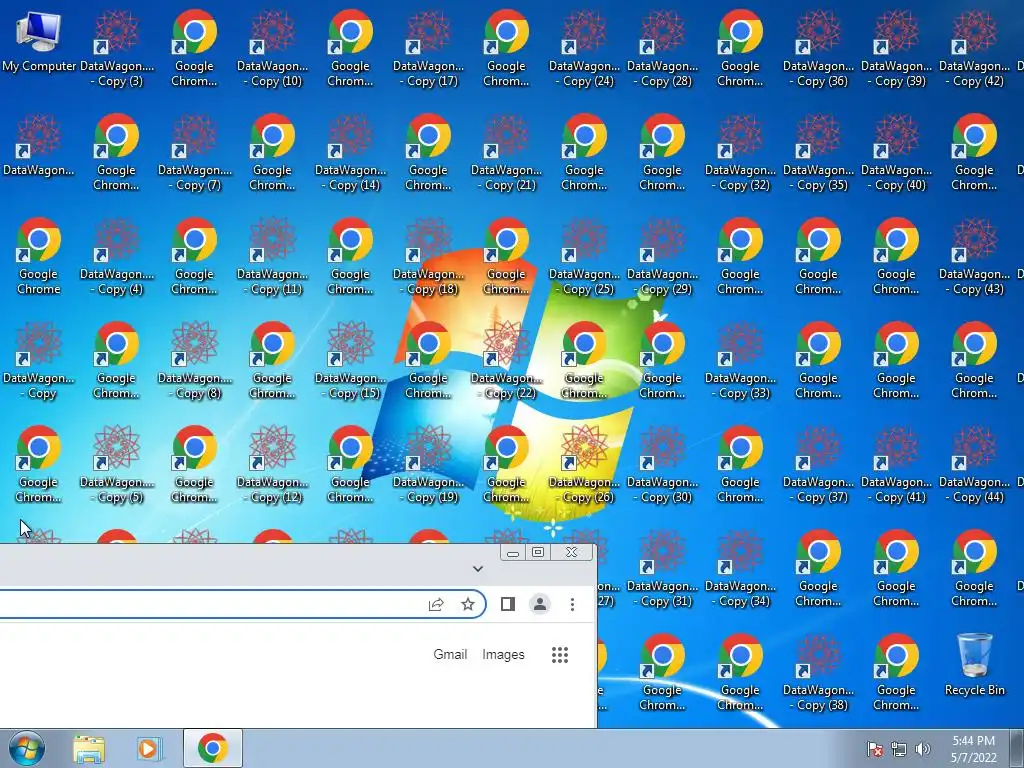The width and height of the screenshot is (1024, 768).
Task: Select DataWagon - Copy (22) shortcut
Action: pyautogui.click(x=506, y=360)
